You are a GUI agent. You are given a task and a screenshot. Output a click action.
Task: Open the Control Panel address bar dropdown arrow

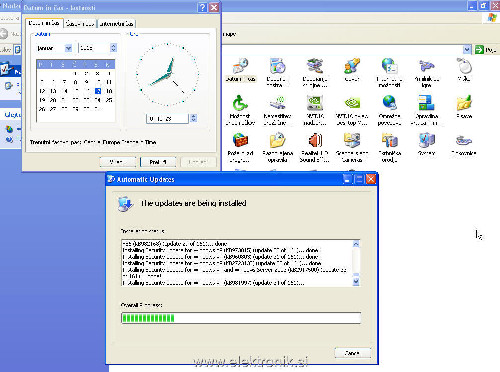point(467,50)
